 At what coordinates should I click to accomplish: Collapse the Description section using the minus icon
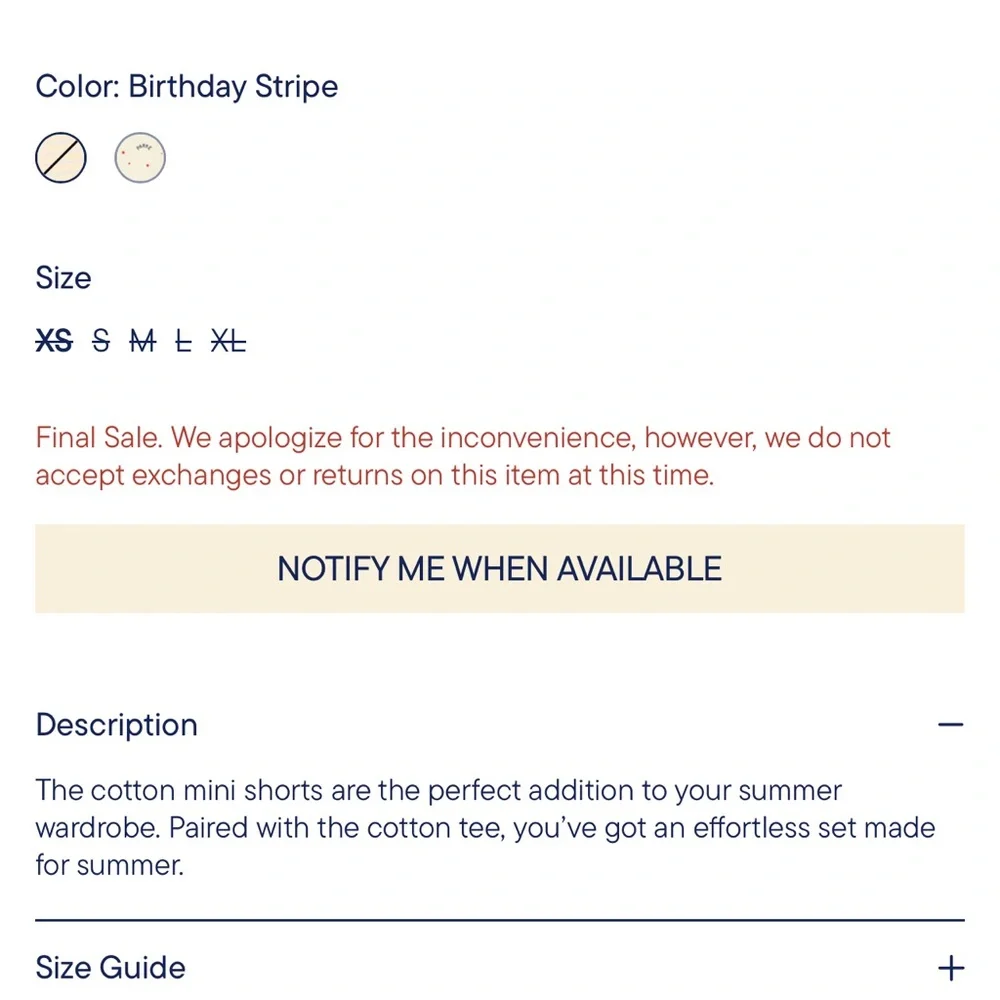951,722
